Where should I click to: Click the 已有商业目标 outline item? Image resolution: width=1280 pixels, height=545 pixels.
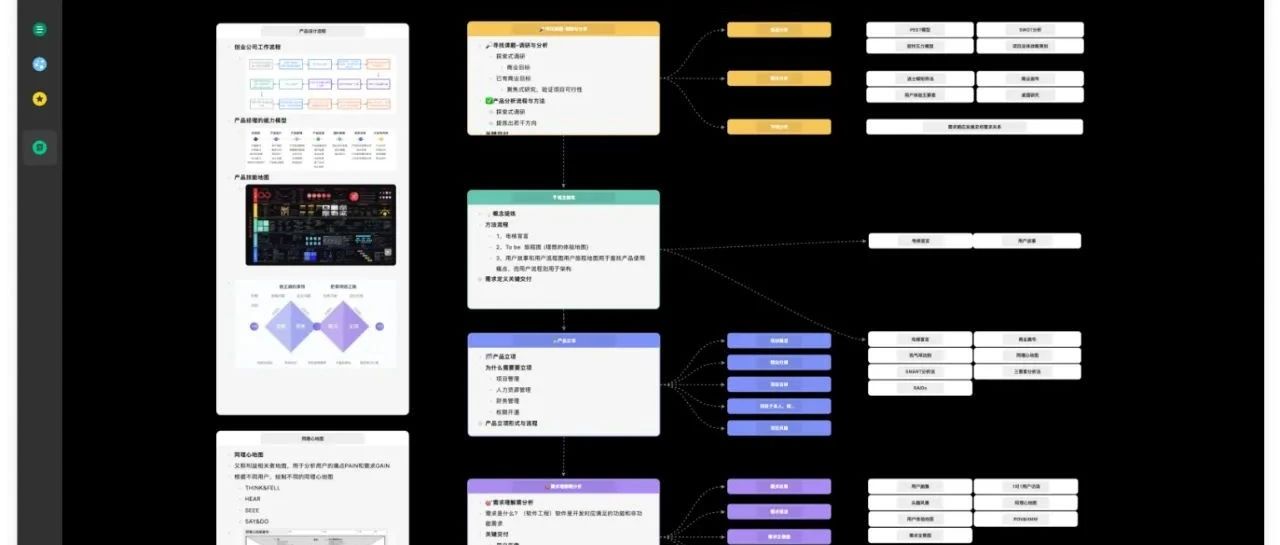[513, 78]
